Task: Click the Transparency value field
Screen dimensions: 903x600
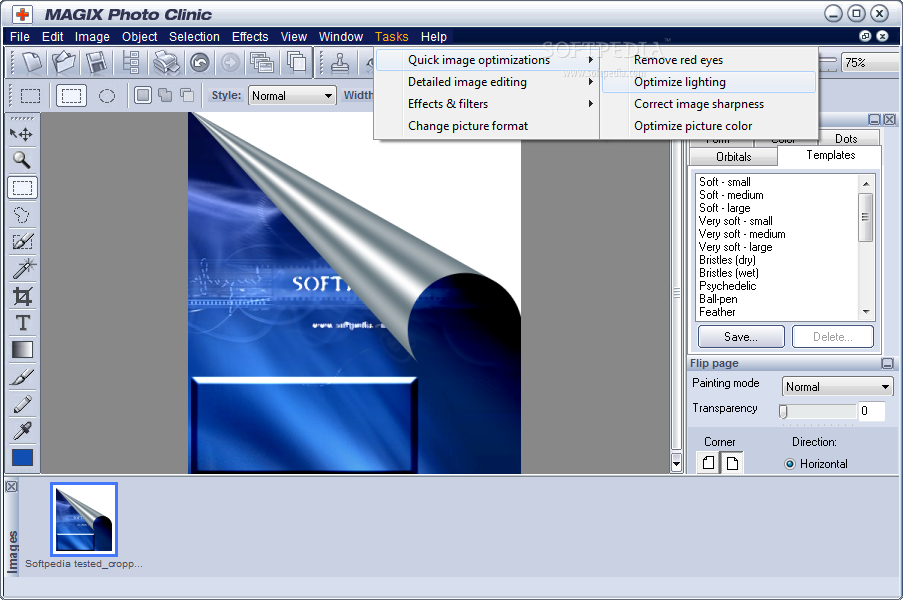Action: (871, 411)
